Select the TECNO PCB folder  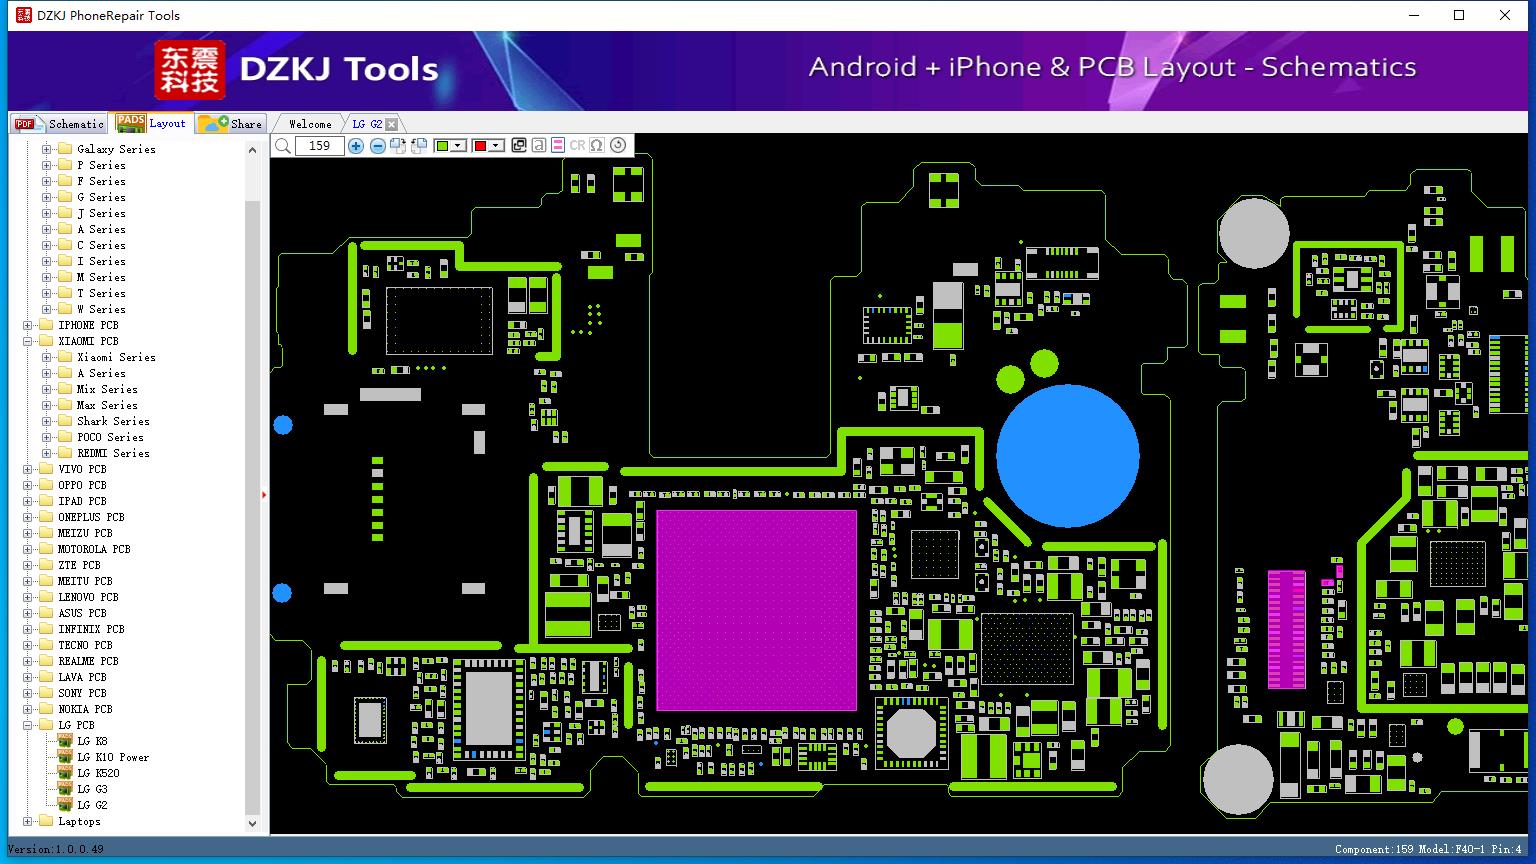tap(85, 645)
